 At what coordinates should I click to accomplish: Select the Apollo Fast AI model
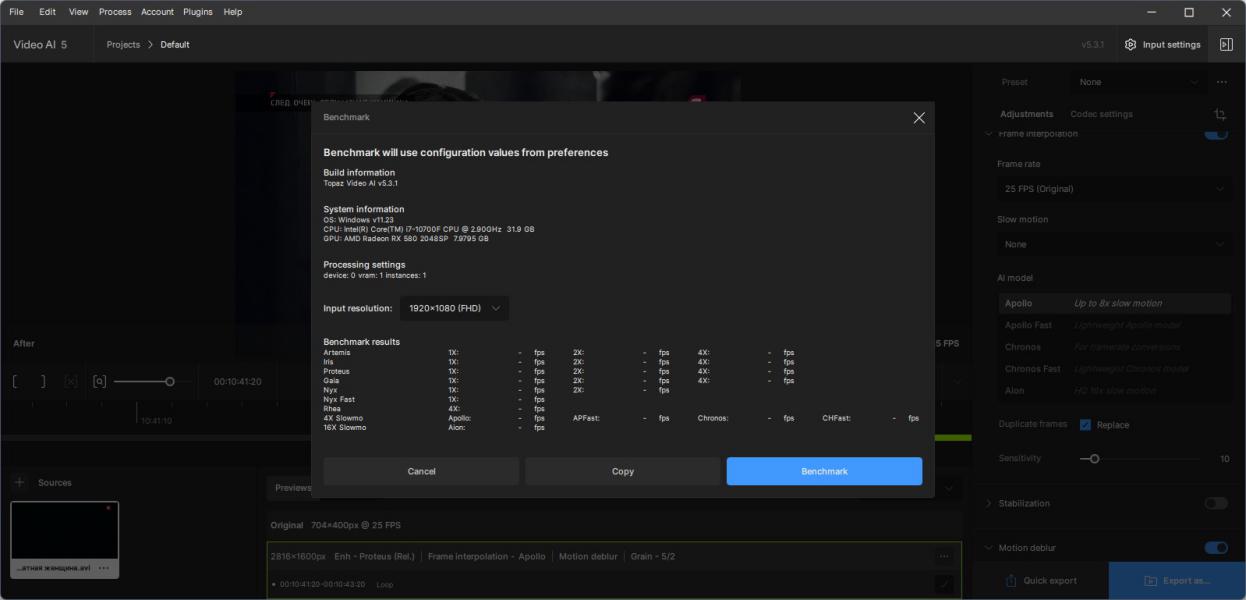[x=1114, y=325]
